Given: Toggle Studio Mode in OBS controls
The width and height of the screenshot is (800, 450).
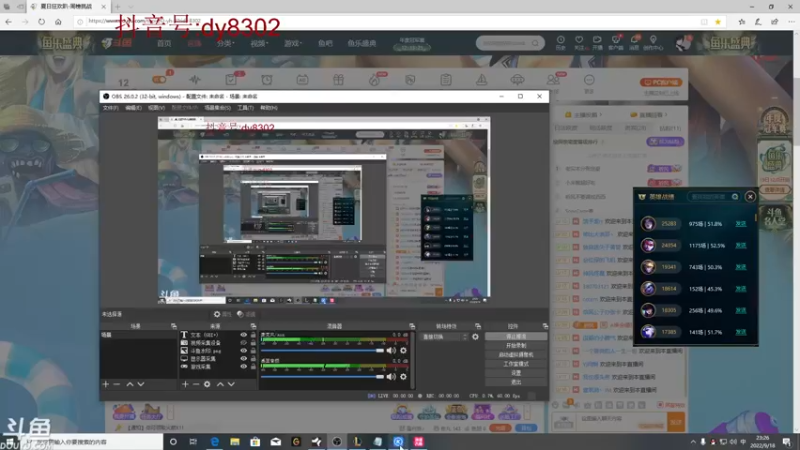Looking at the screenshot, I should click(516, 364).
